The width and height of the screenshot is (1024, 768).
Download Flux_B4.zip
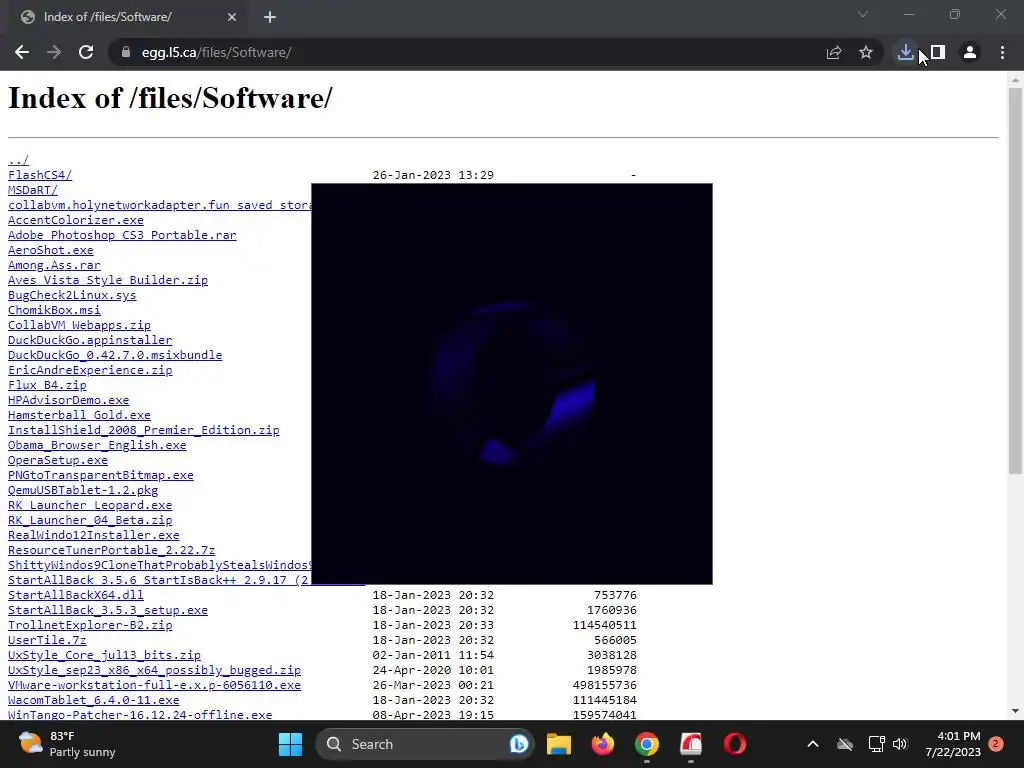tap(47, 385)
